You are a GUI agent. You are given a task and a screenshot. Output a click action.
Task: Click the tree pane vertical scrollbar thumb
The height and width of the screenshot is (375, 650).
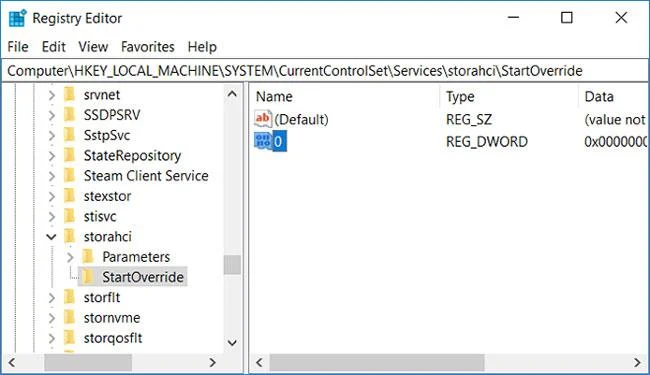(232, 264)
